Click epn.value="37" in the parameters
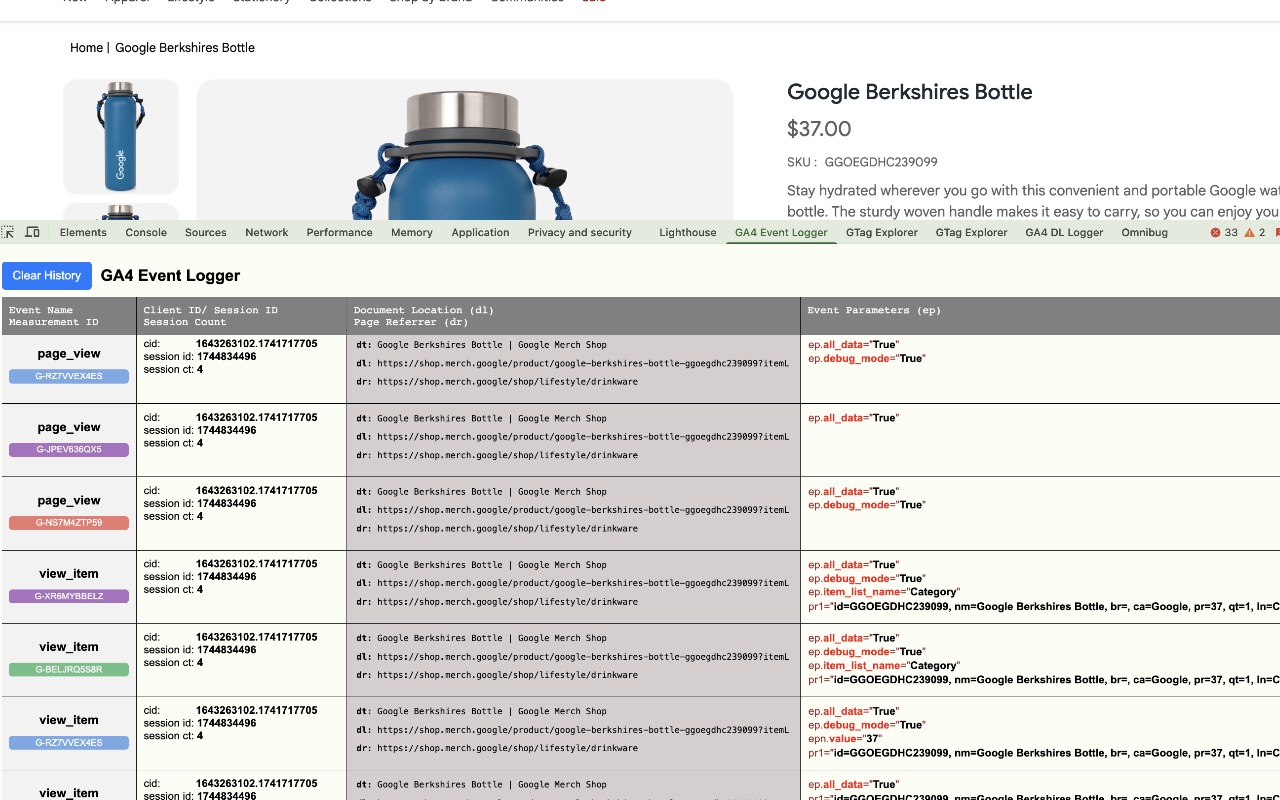The height and width of the screenshot is (800, 1280). [845, 739]
